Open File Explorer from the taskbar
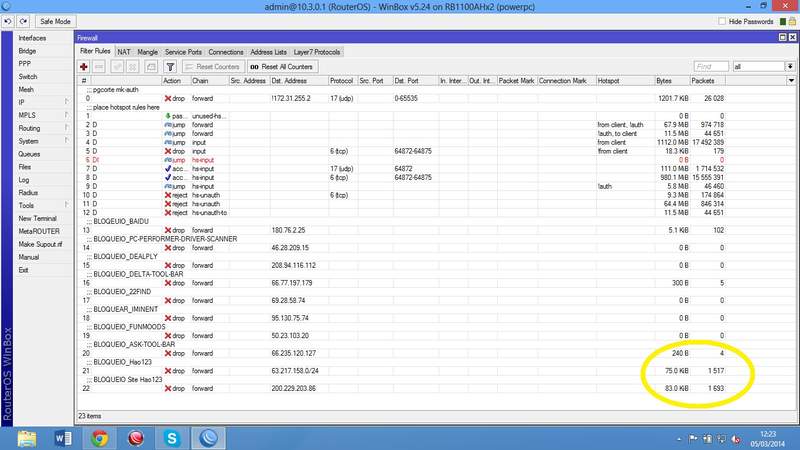The width and height of the screenshot is (800, 450). 27,438
